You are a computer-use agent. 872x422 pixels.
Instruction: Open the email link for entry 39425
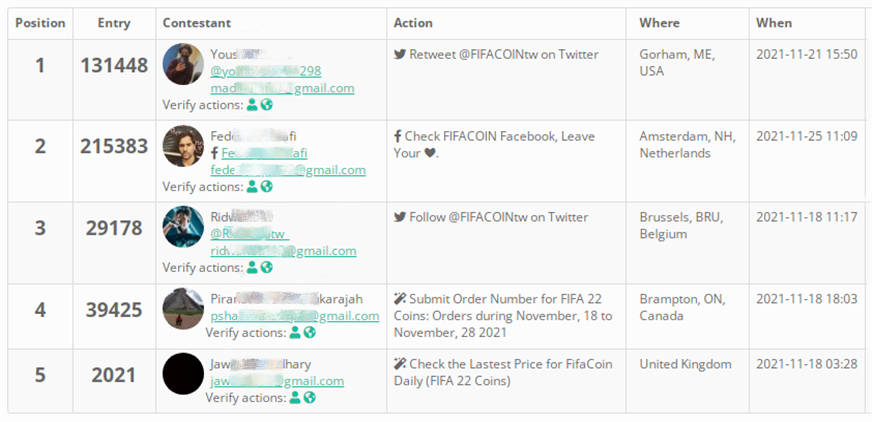(x=295, y=316)
